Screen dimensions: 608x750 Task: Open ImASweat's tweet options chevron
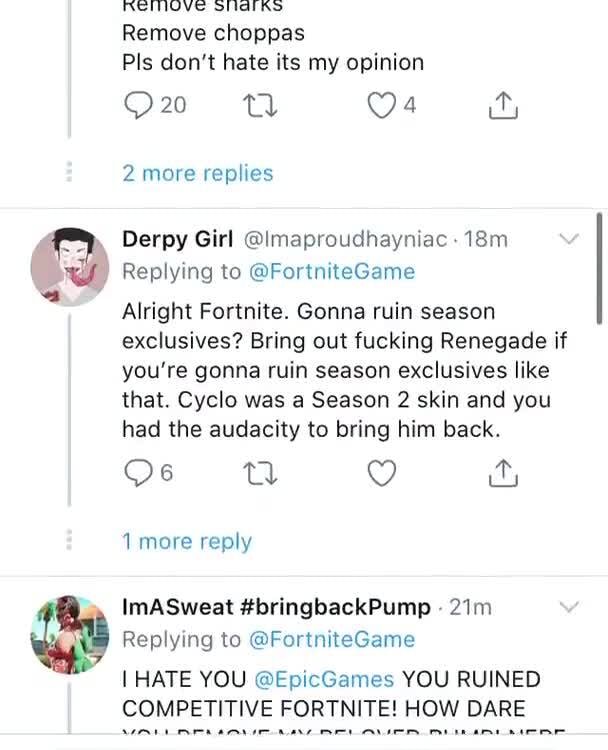pyautogui.click(x=568, y=607)
